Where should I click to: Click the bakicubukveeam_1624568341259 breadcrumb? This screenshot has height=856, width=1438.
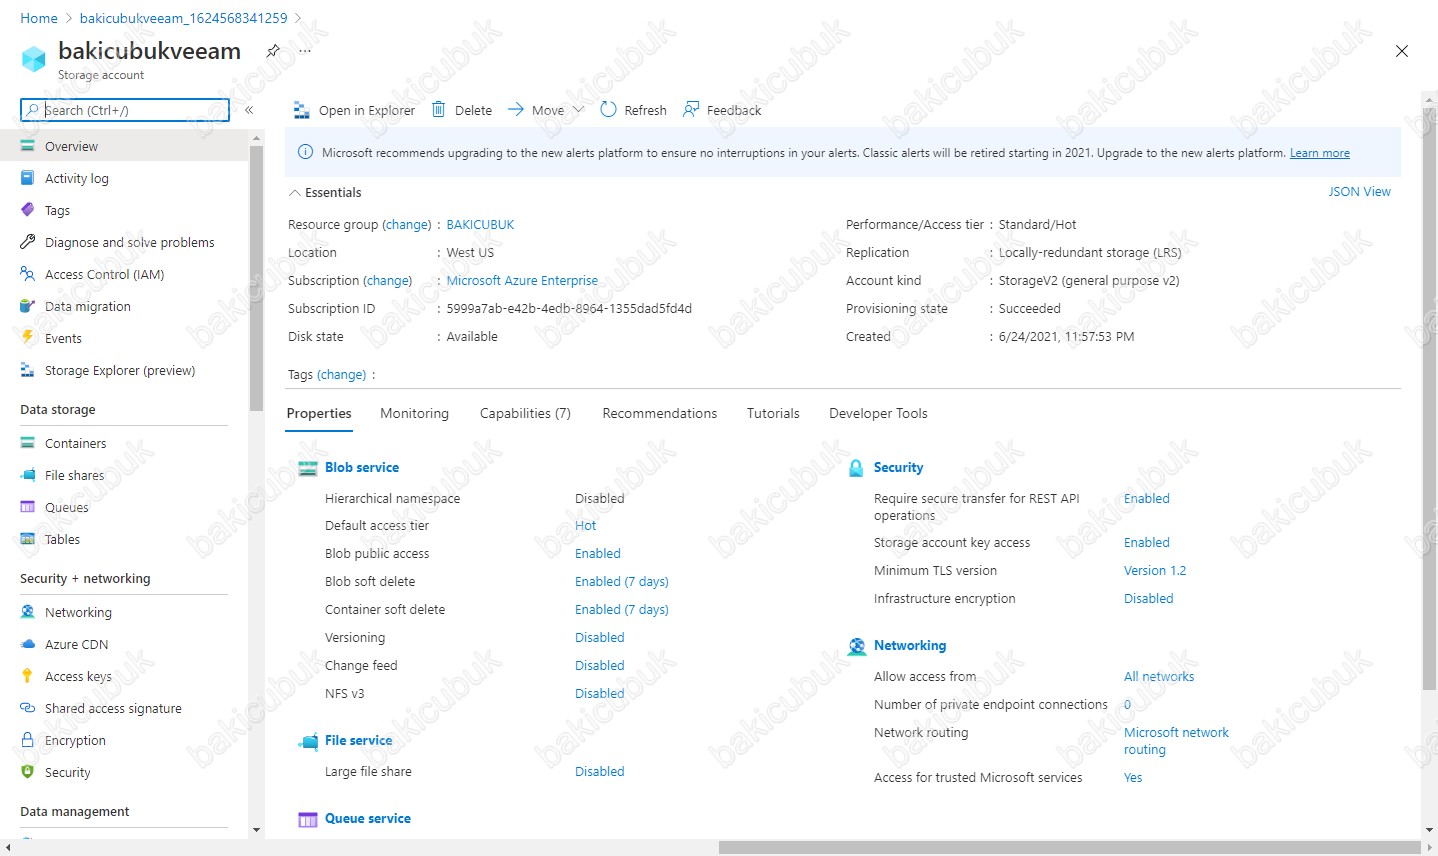click(x=183, y=18)
